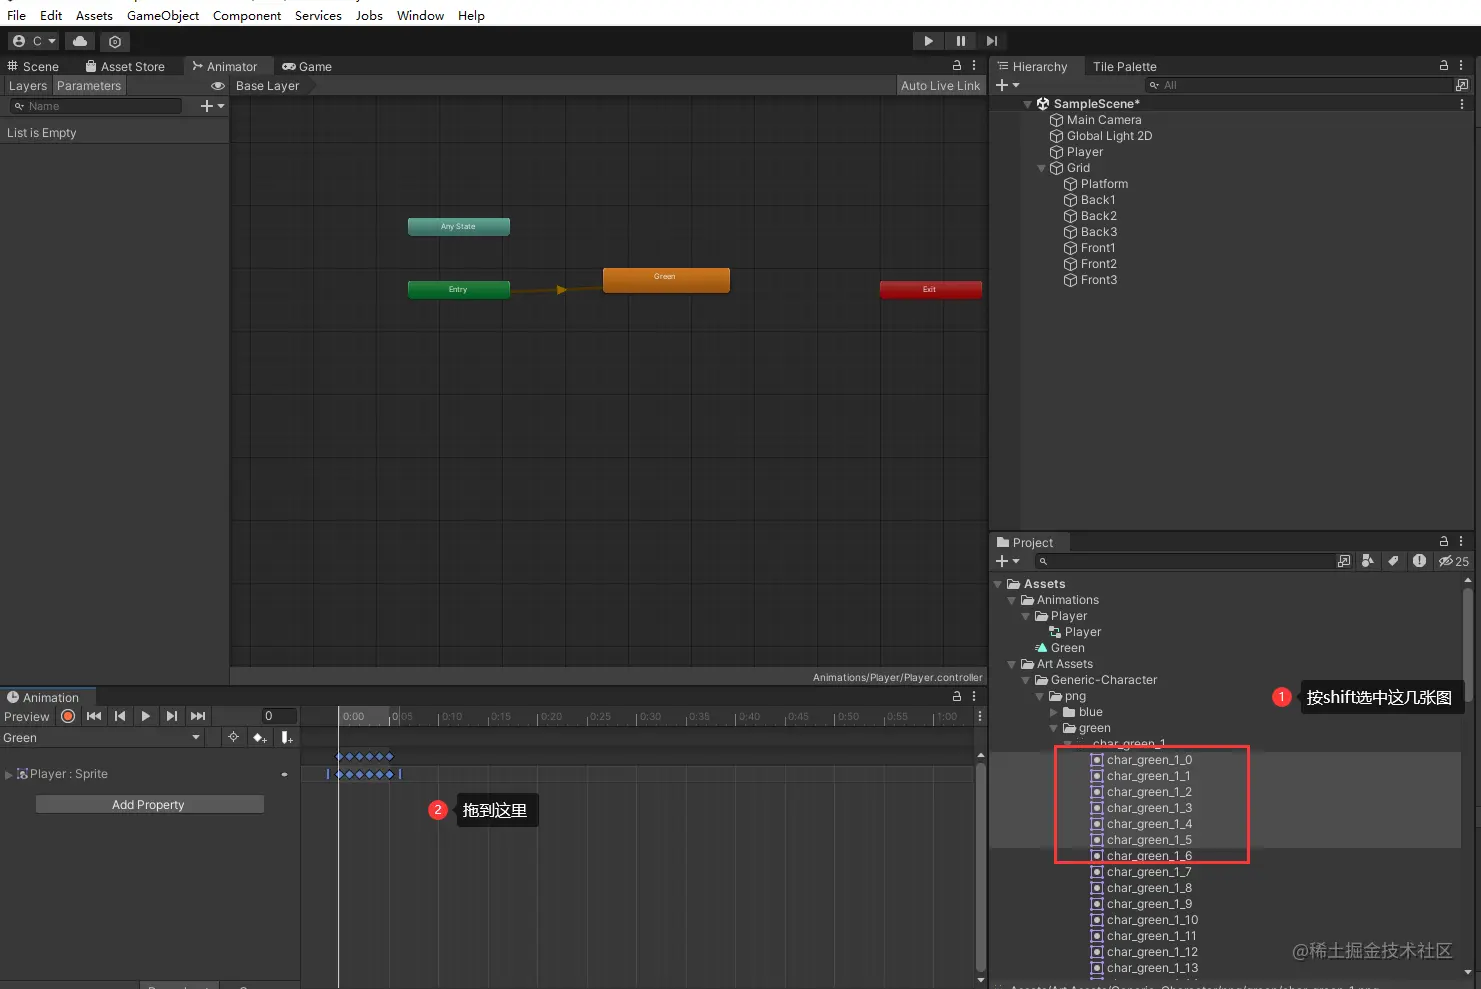Open the Green clip selection dropdown

pos(102,738)
